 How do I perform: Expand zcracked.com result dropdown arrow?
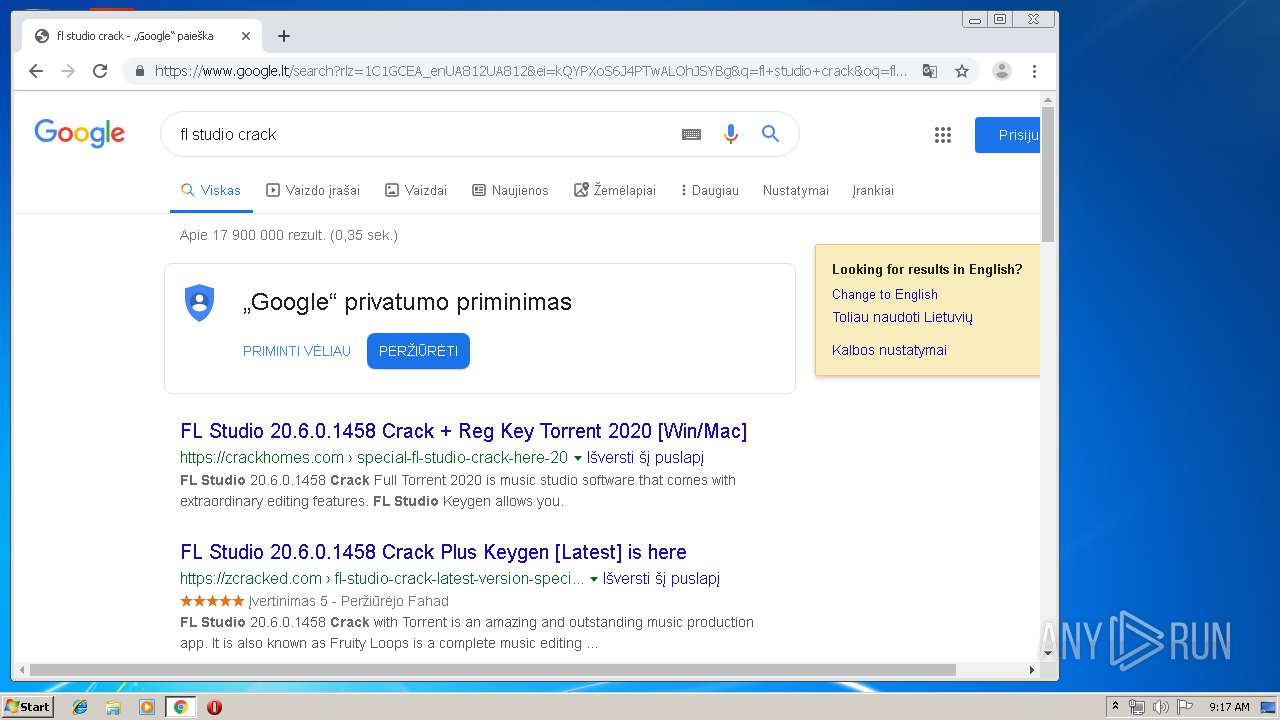pos(594,579)
